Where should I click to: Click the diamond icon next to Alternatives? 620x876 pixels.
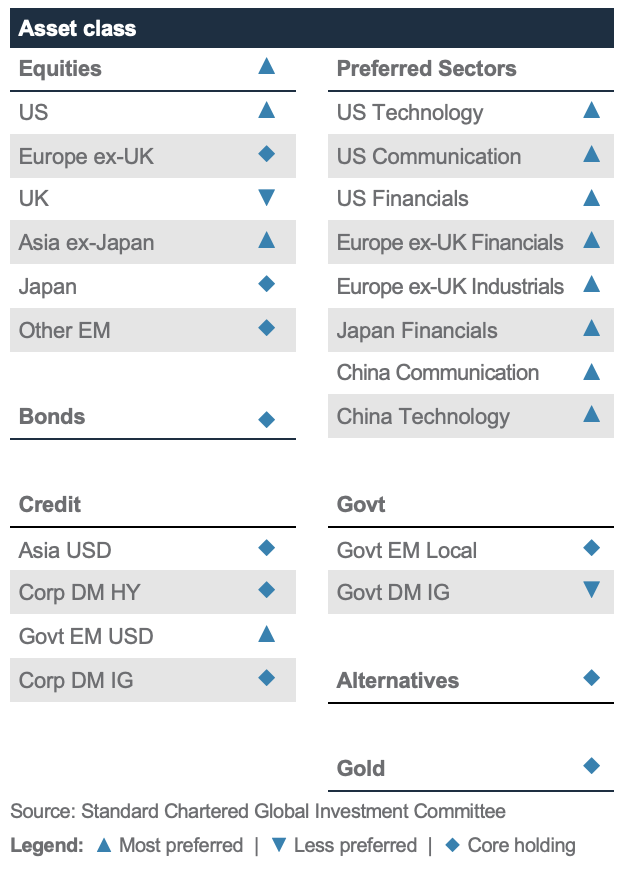tap(591, 678)
